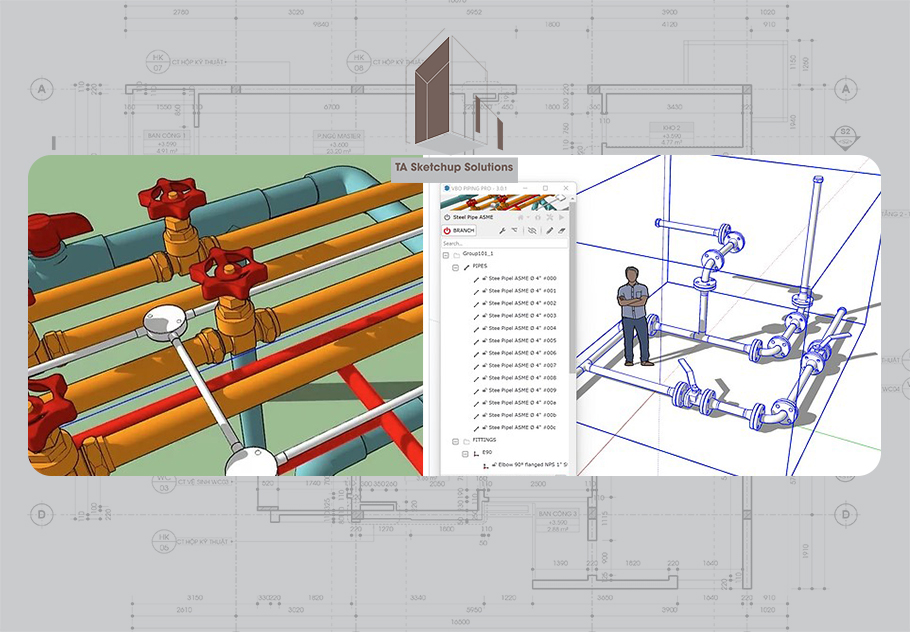Select row "Stee Pipel ASME Ø 4" #008"
This screenshot has width=910, height=632.
pyautogui.click(x=522, y=378)
